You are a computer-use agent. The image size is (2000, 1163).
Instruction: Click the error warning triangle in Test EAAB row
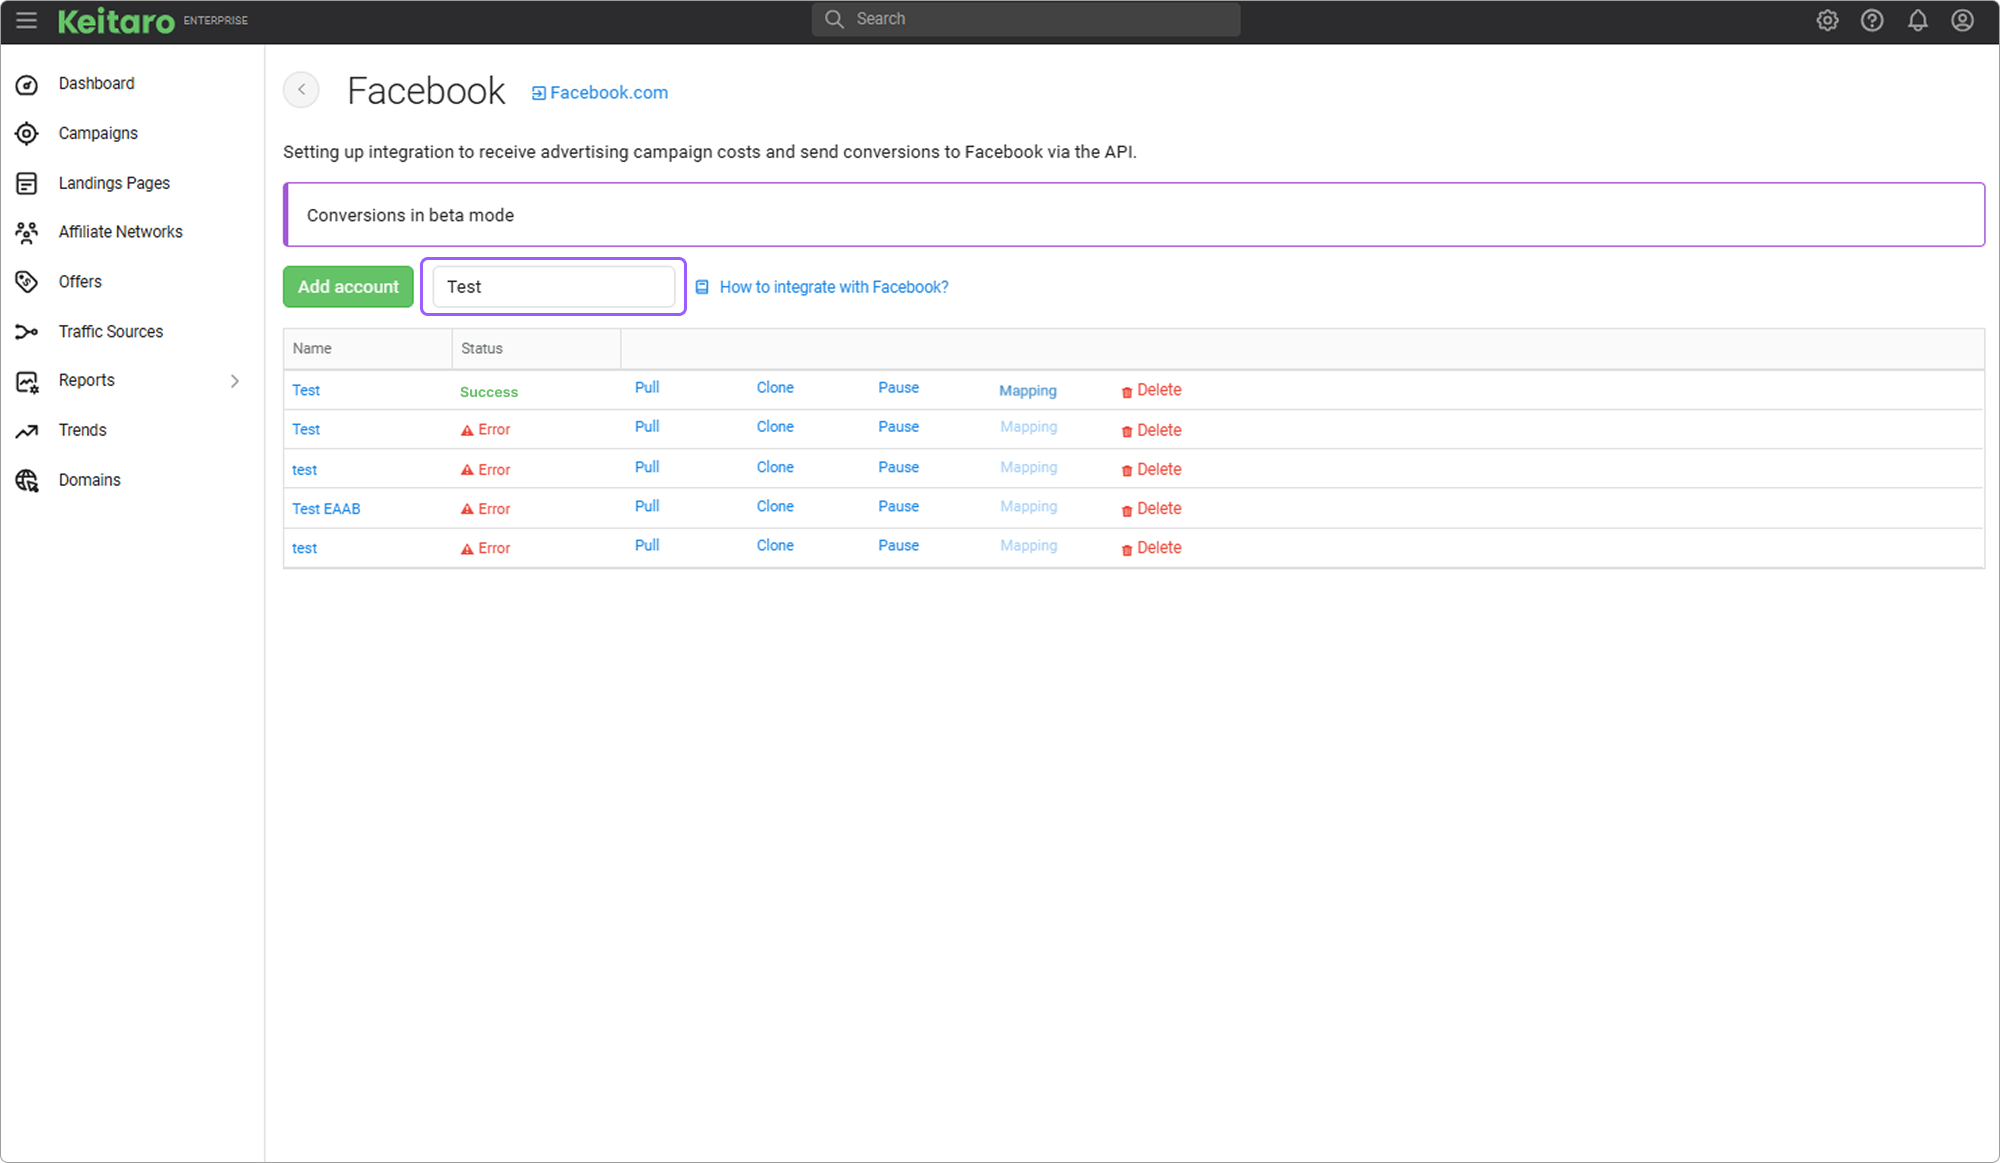(x=467, y=509)
